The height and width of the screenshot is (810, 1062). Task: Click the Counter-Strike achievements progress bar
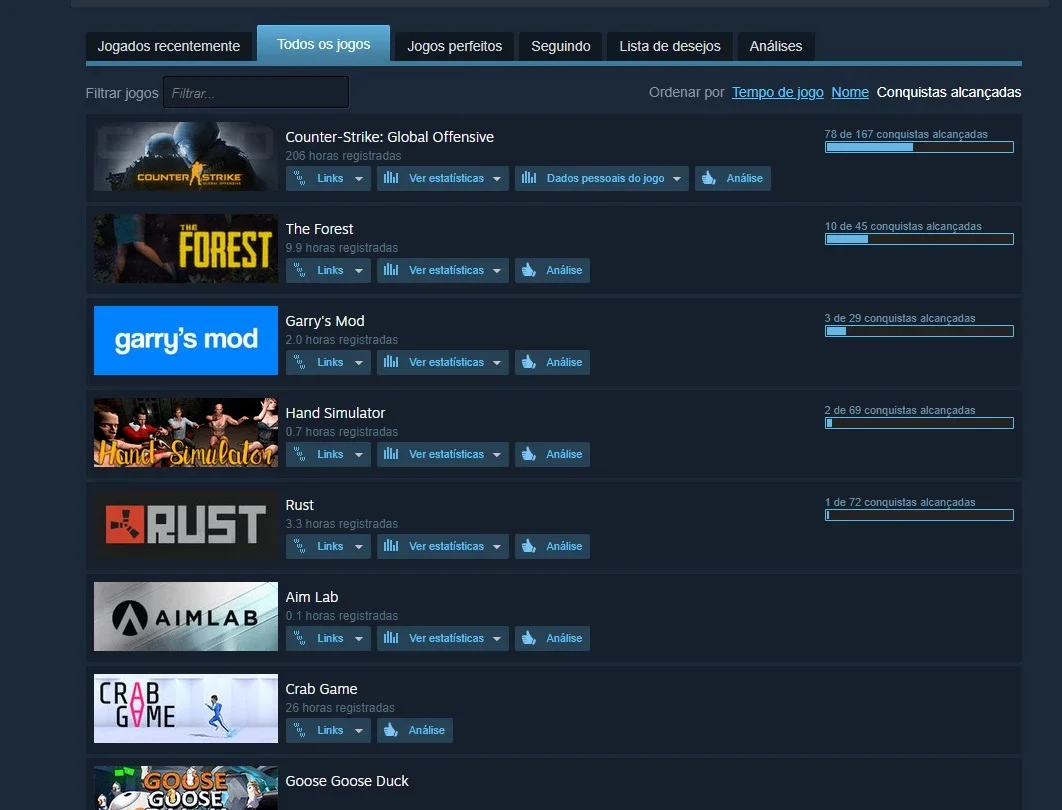[919, 147]
